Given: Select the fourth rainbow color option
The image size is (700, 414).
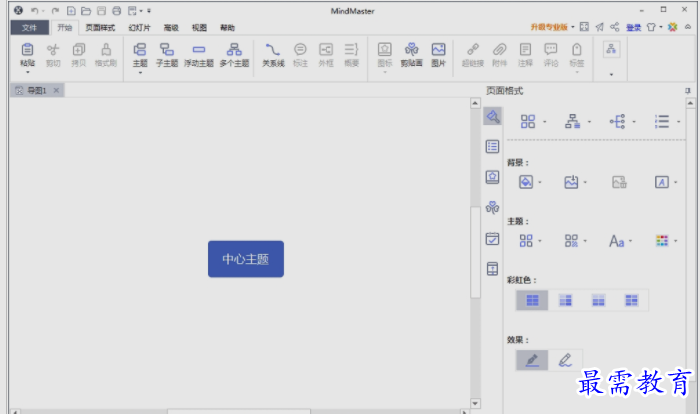Looking at the screenshot, I should tap(631, 300).
